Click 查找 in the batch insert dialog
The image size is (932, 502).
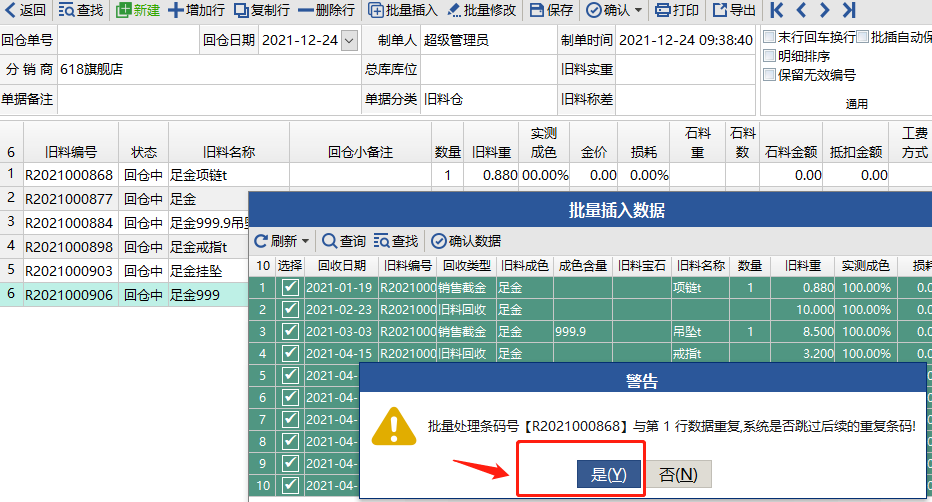(x=396, y=241)
